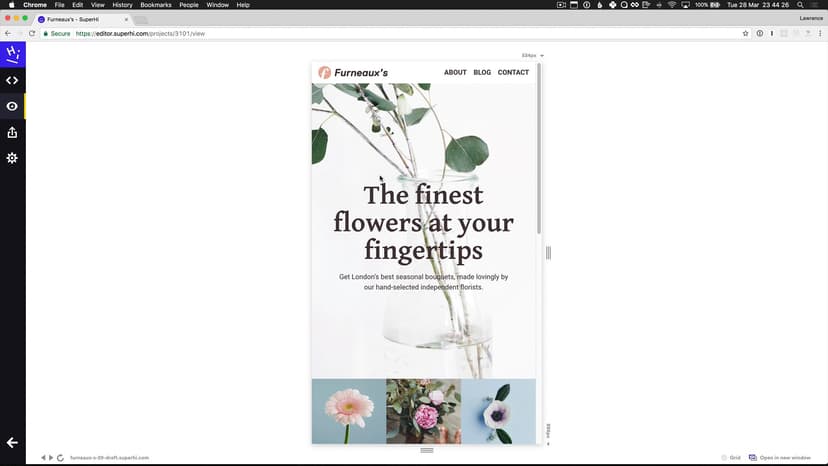Bookmark page with the star icon

[x=745, y=33]
